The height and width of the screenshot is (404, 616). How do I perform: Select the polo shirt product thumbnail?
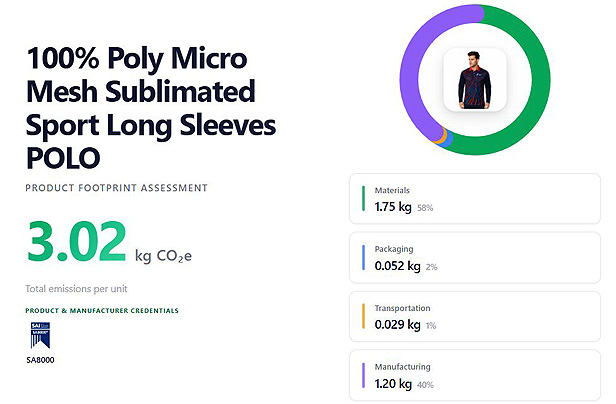[x=475, y=80]
